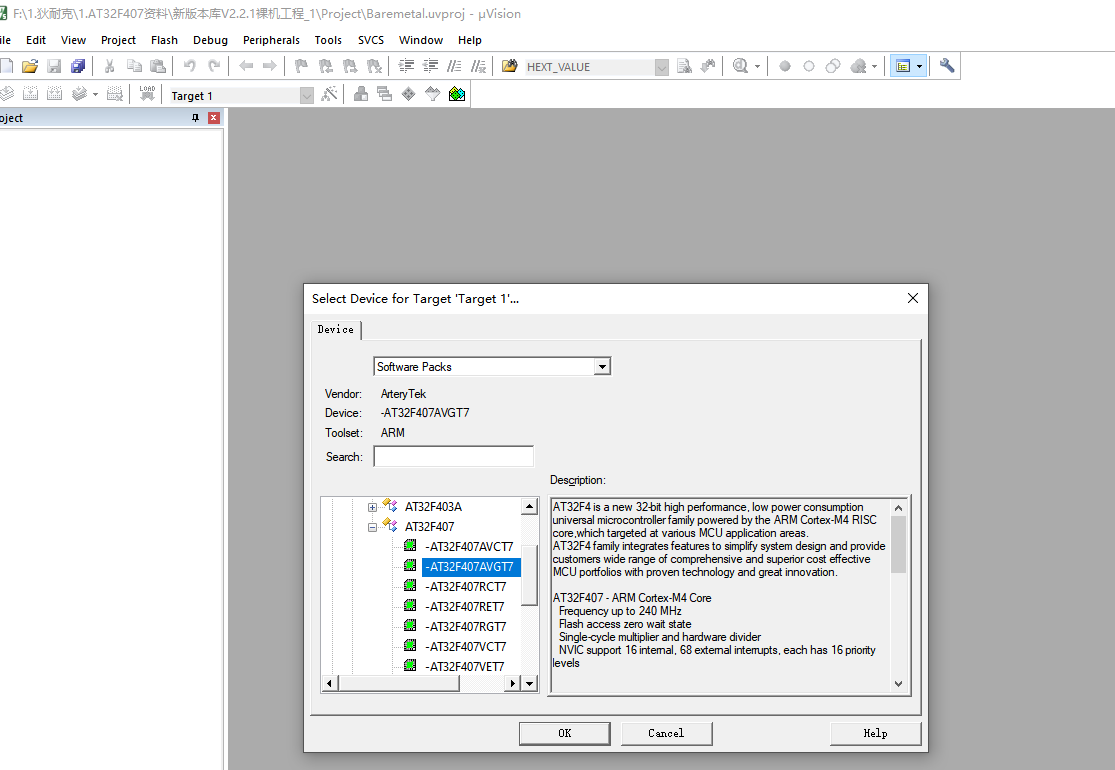This screenshot has width=1115, height=770.
Task: Click the OK button
Action: [565, 734]
